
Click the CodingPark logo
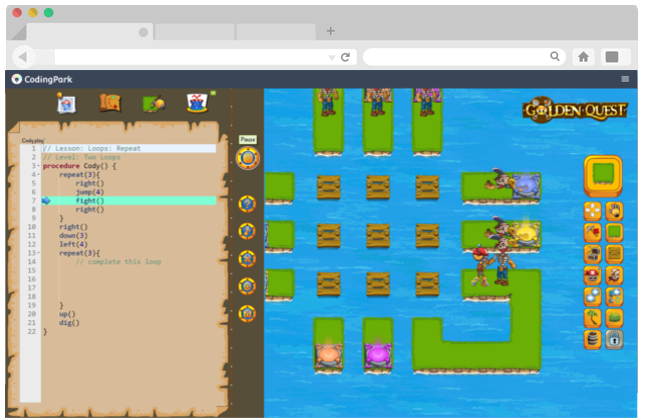coord(42,79)
